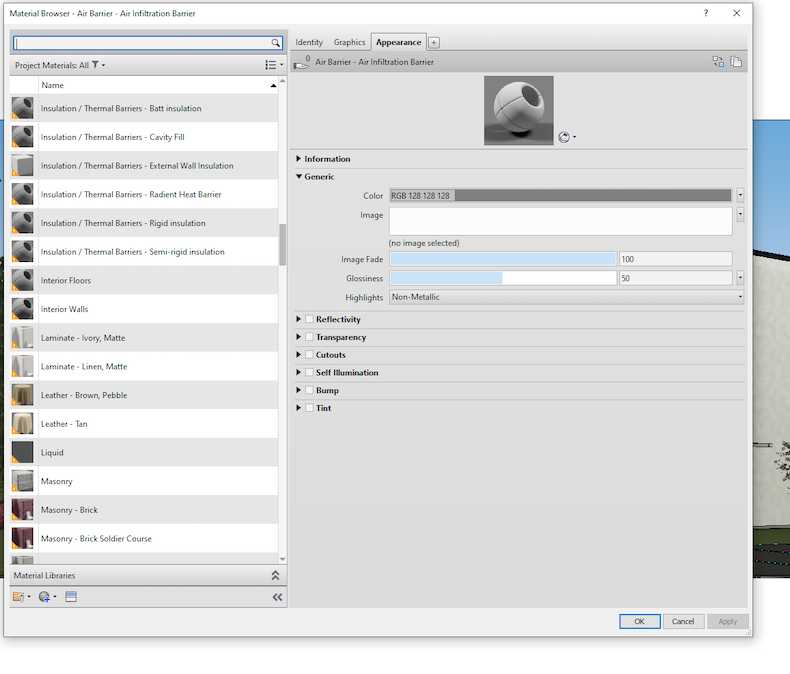Switch to the Identity tab
Screen dimensions: 790x674
[x=309, y=43]
